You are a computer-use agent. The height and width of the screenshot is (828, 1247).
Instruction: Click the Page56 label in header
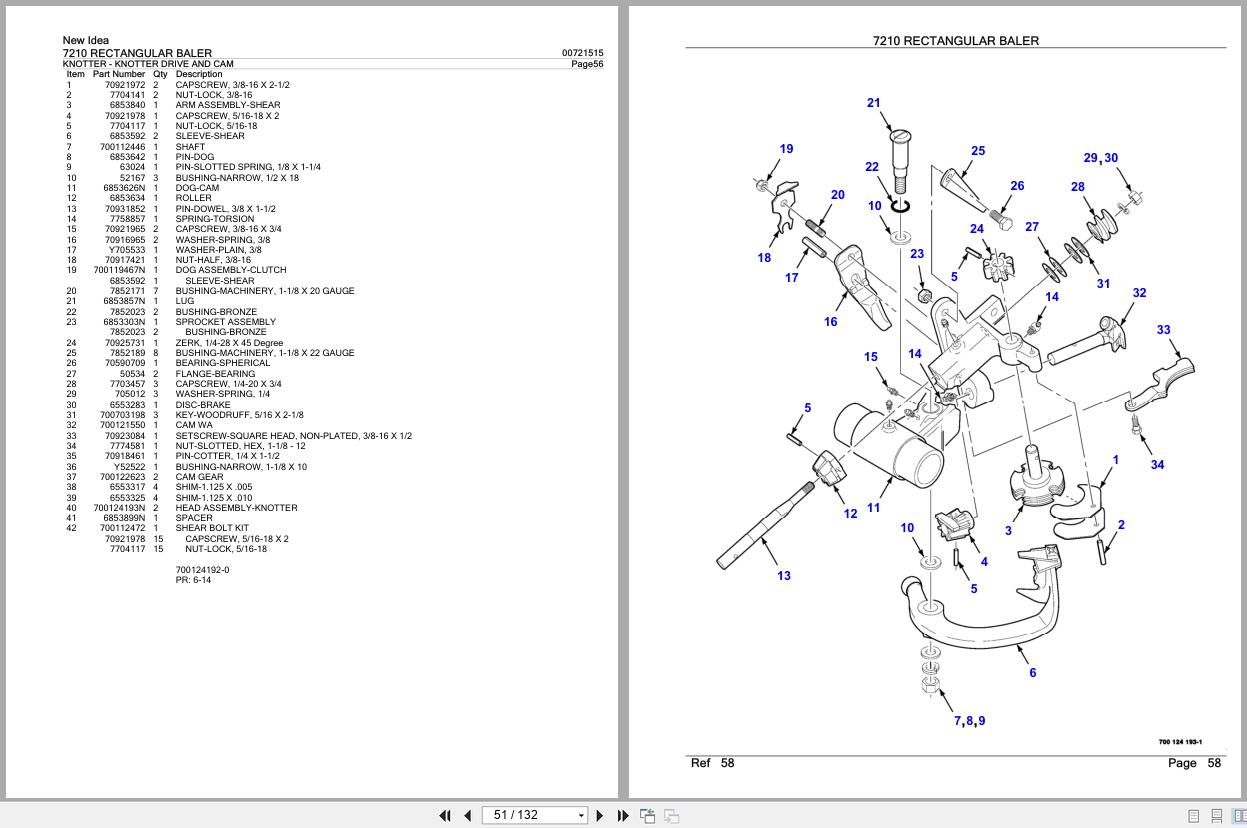pos(587,64)
